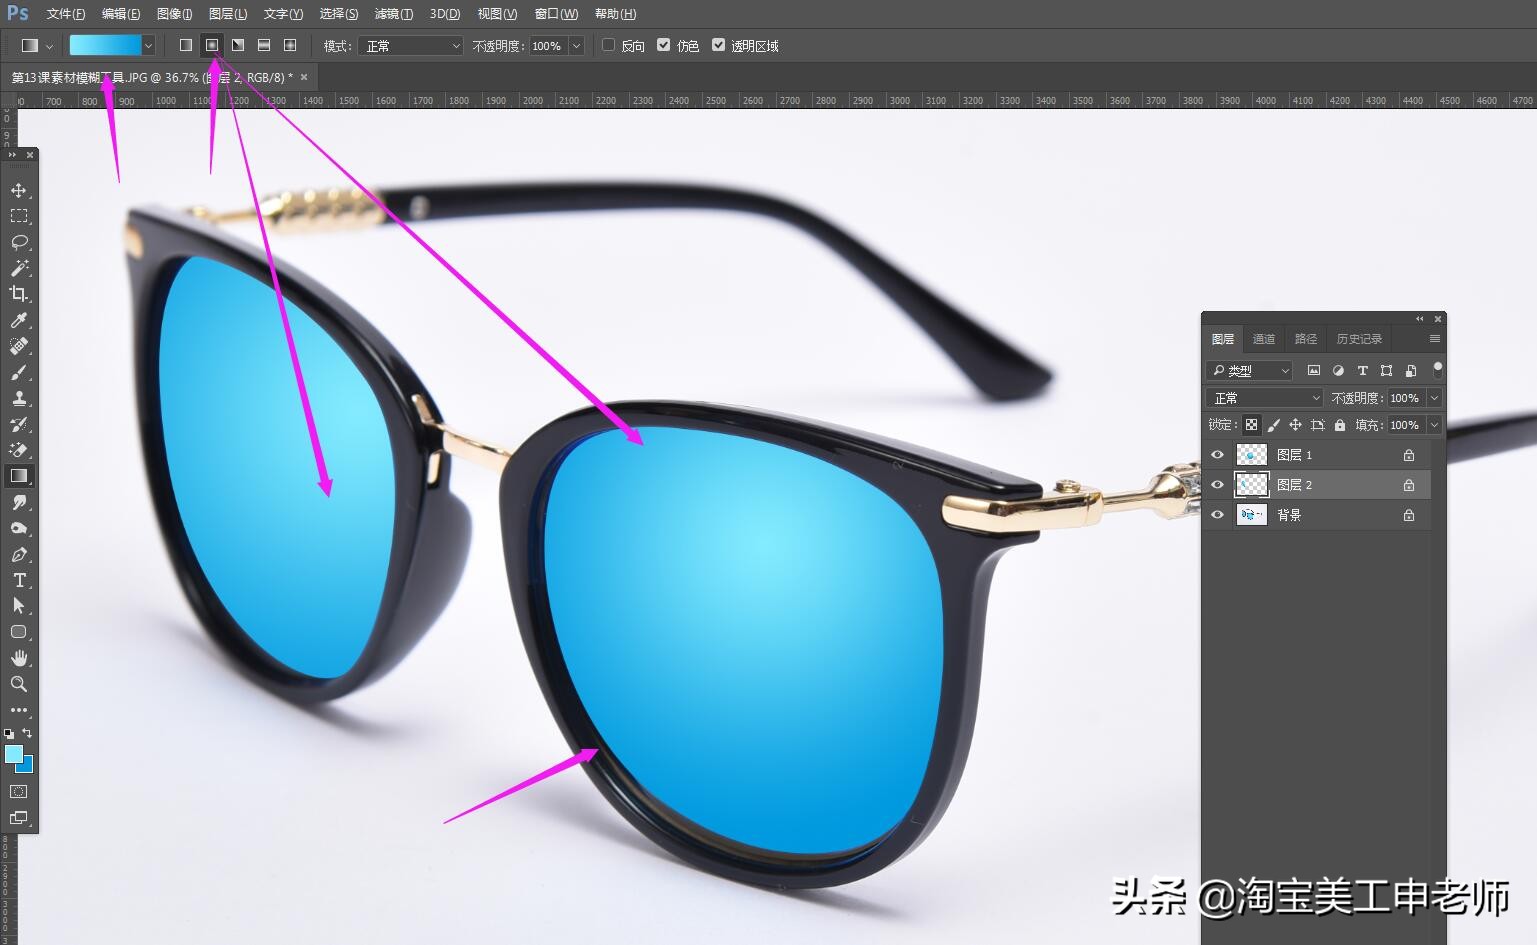Click the foreground color swatch
The width and height of the screenshot is (1537, 945).
pyautogui.click(x=13, y=754)
